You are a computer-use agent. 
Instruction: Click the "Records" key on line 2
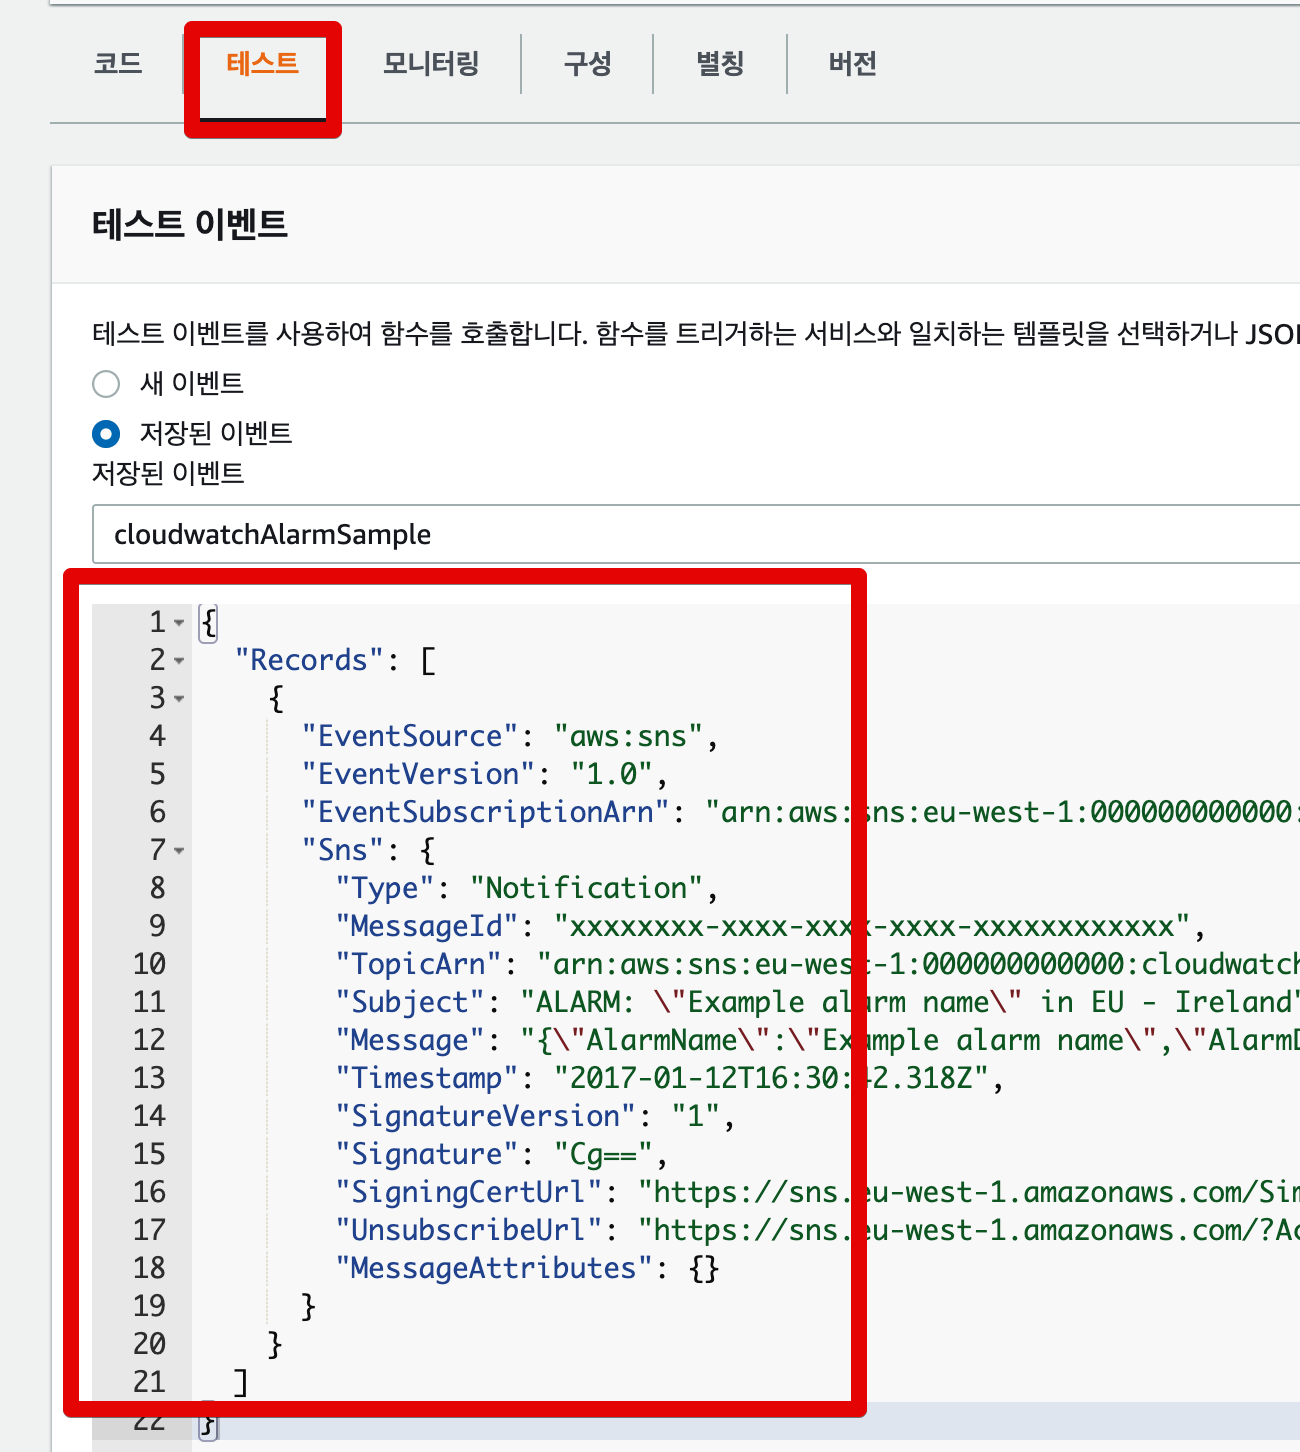pyautogui.click(x=309, y=661)
